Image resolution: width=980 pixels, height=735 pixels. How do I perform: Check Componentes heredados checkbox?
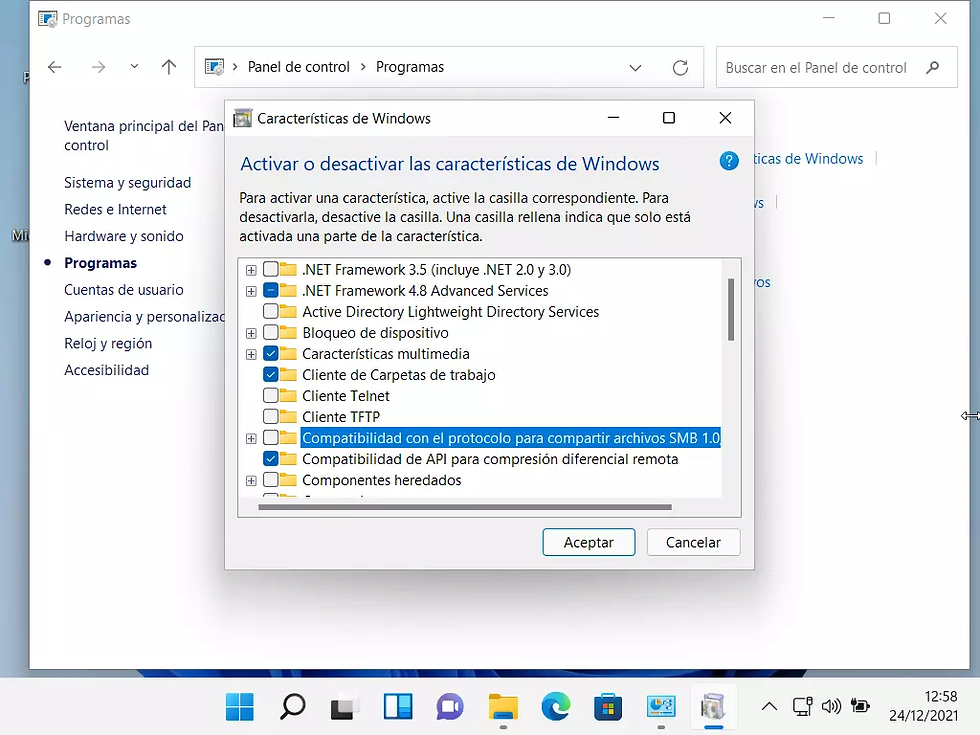pyautogui.click(x=271, y=480)
